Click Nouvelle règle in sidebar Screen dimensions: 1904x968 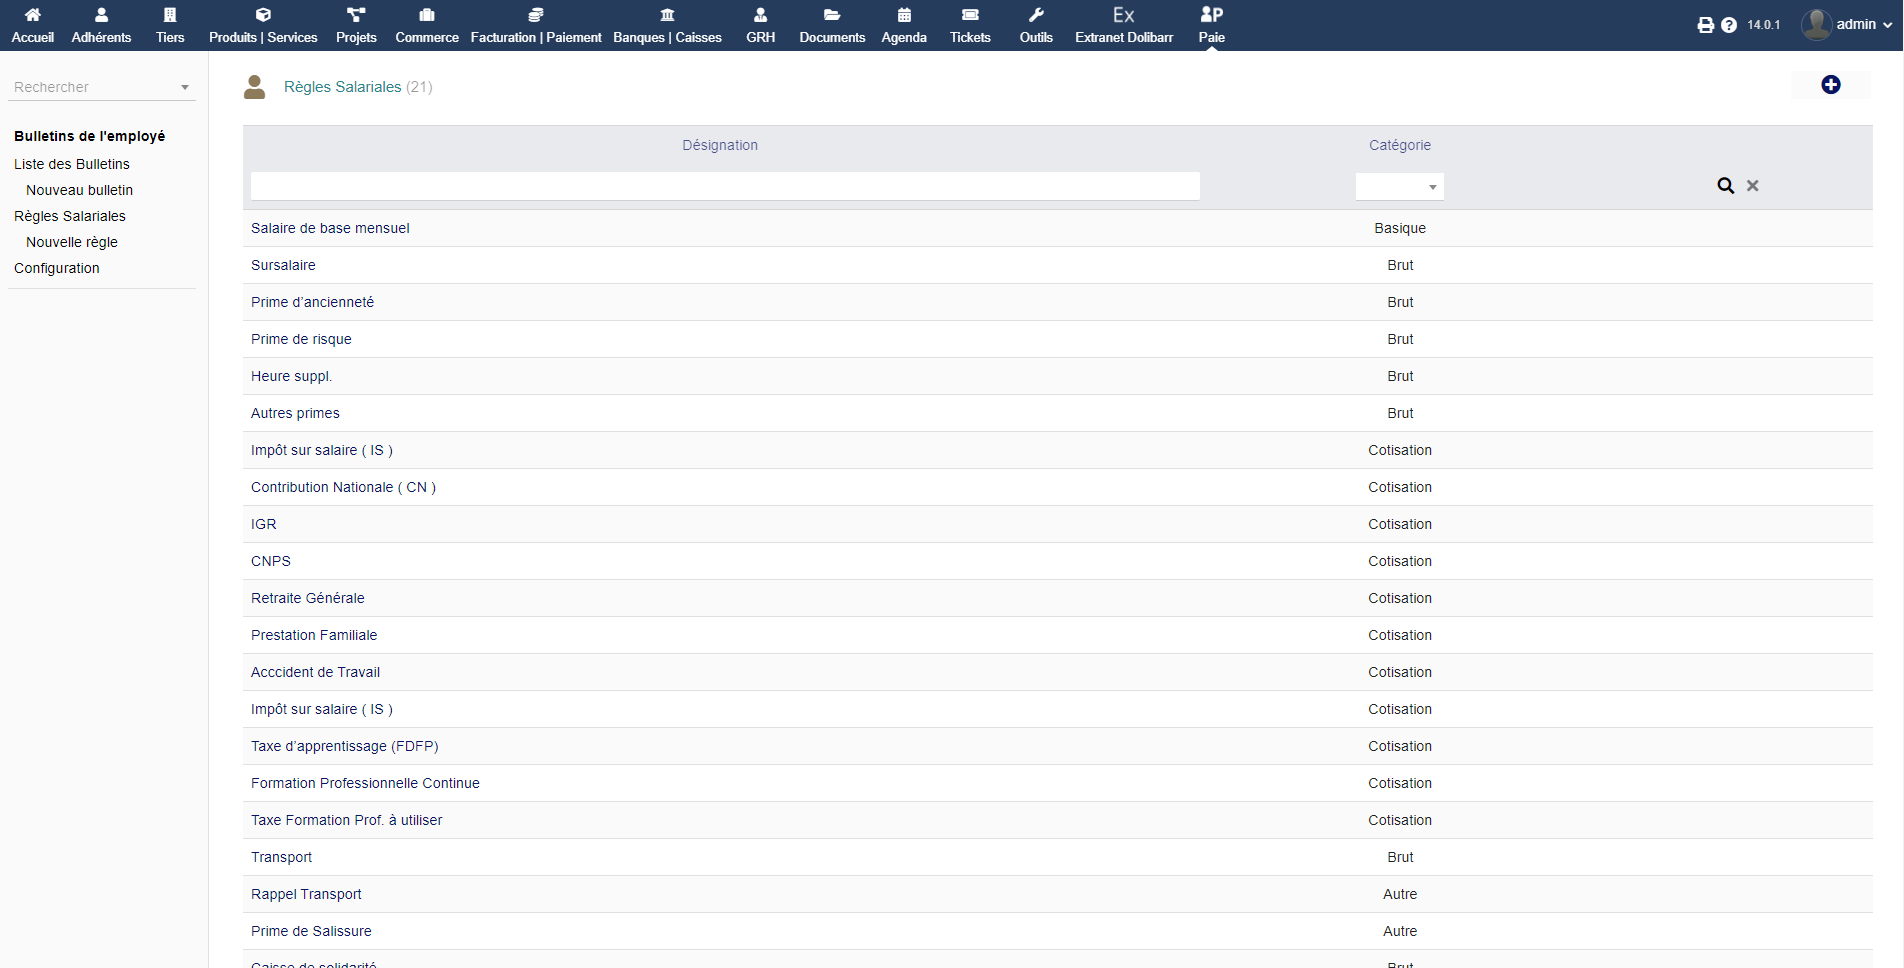pos(72,242)
